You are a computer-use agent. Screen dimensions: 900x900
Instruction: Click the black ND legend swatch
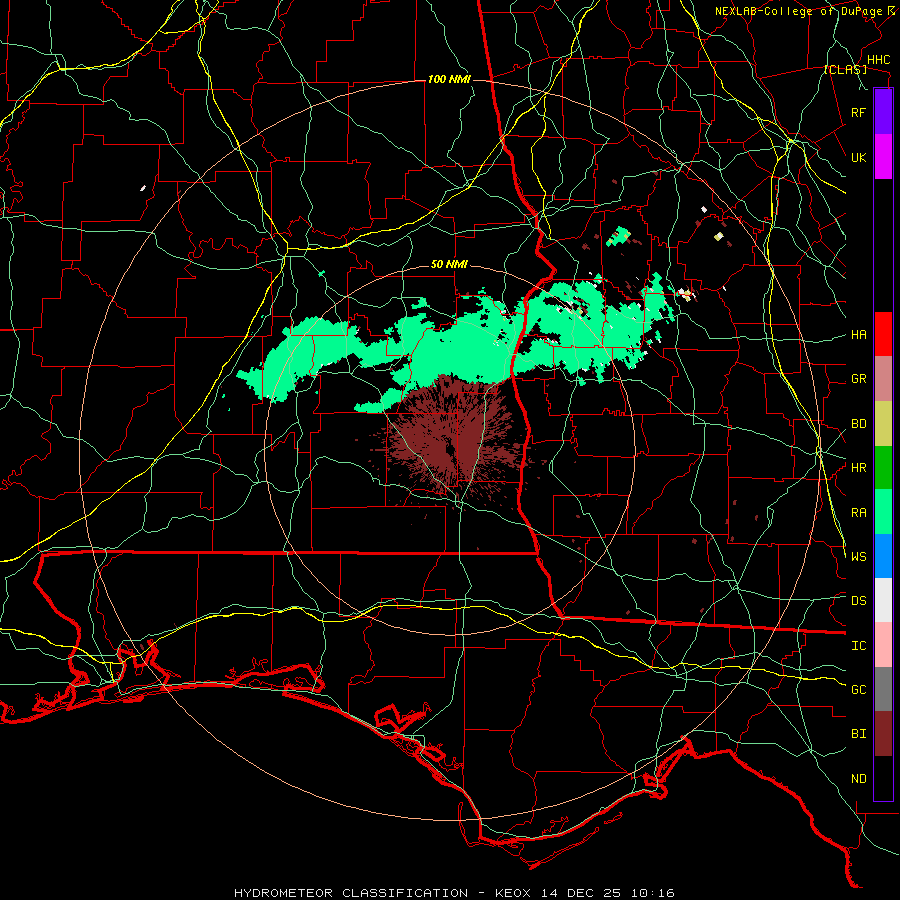click(883, 778)
